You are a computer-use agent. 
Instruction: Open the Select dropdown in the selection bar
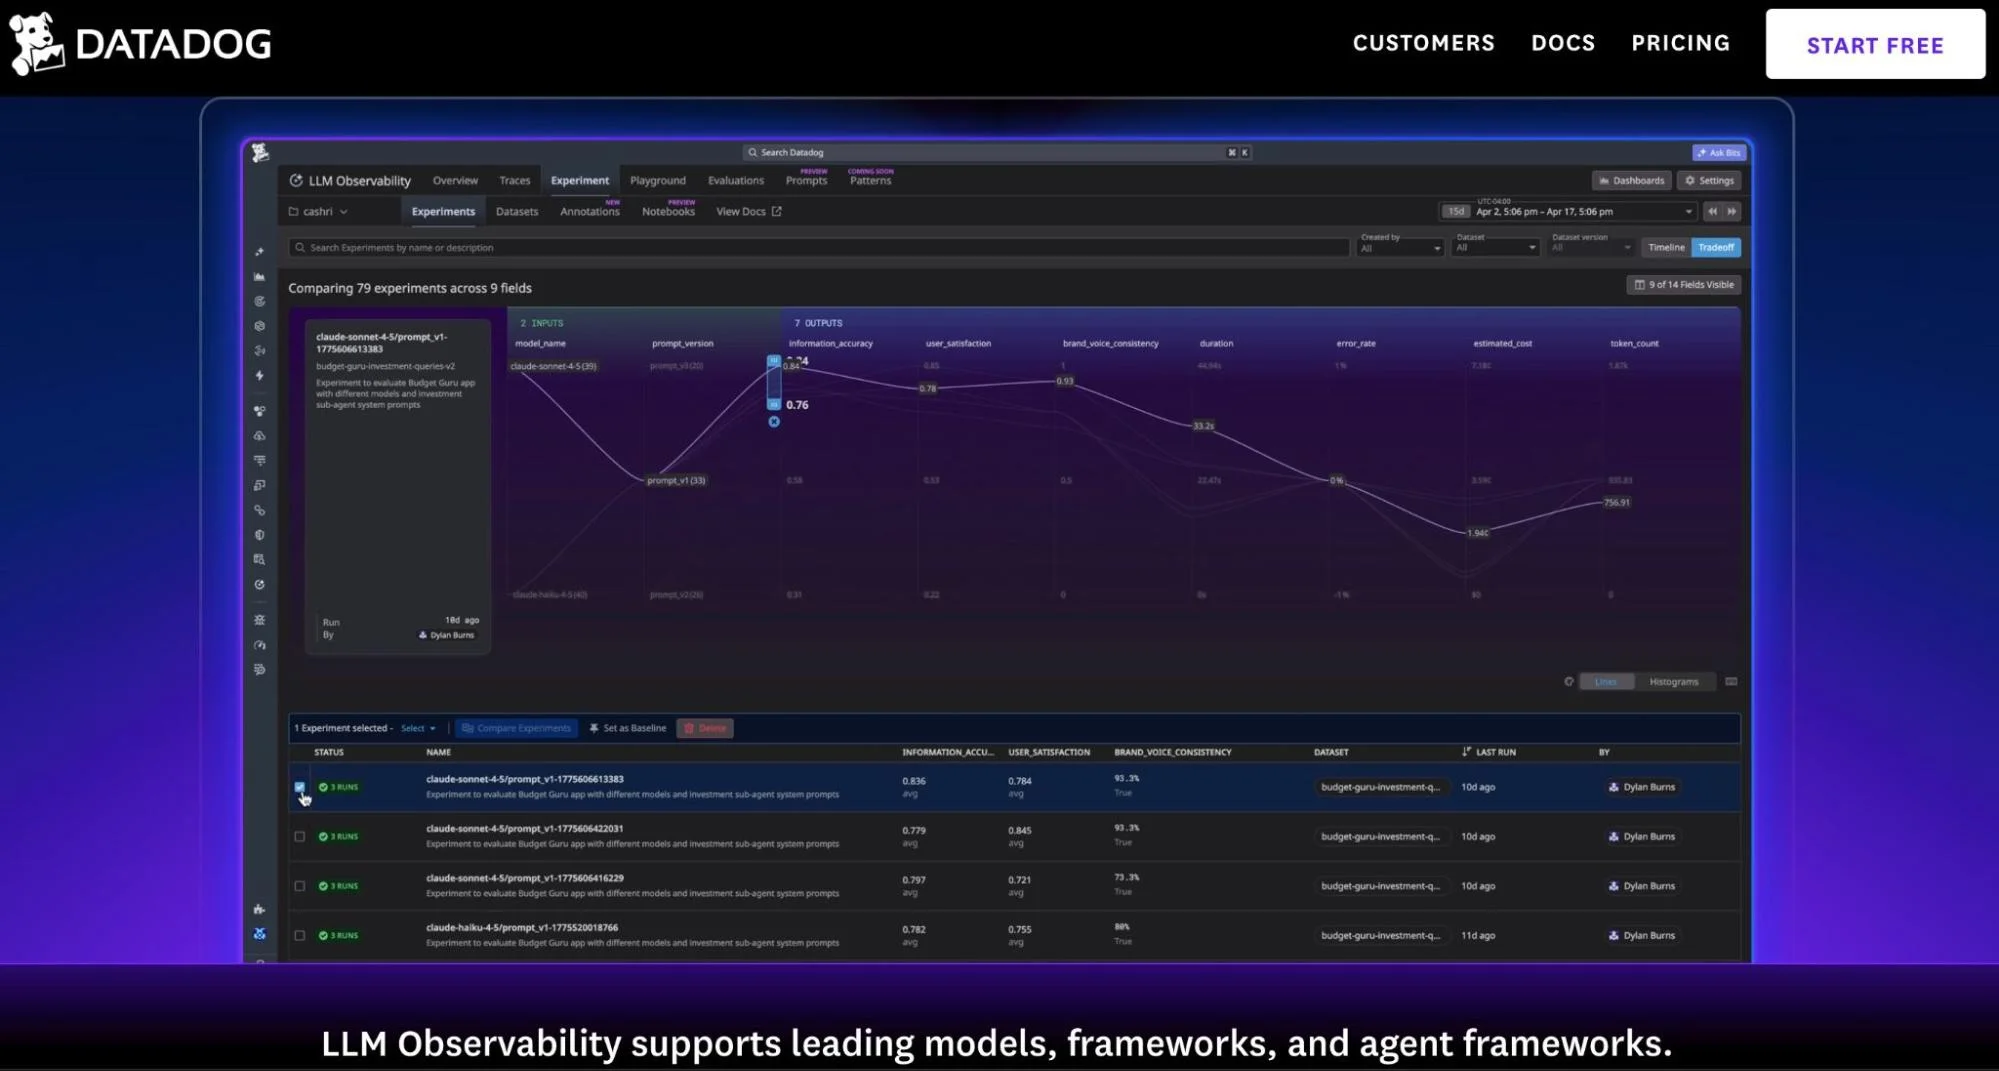[418, 728]
